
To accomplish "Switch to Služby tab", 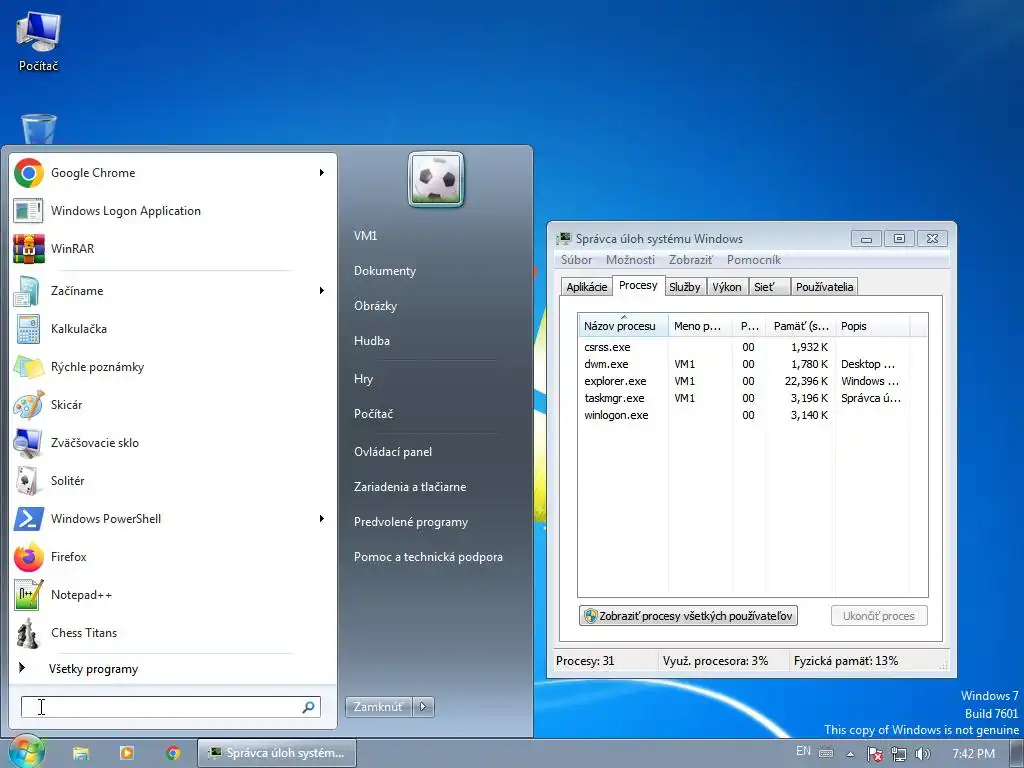I will tap(684, 287).
